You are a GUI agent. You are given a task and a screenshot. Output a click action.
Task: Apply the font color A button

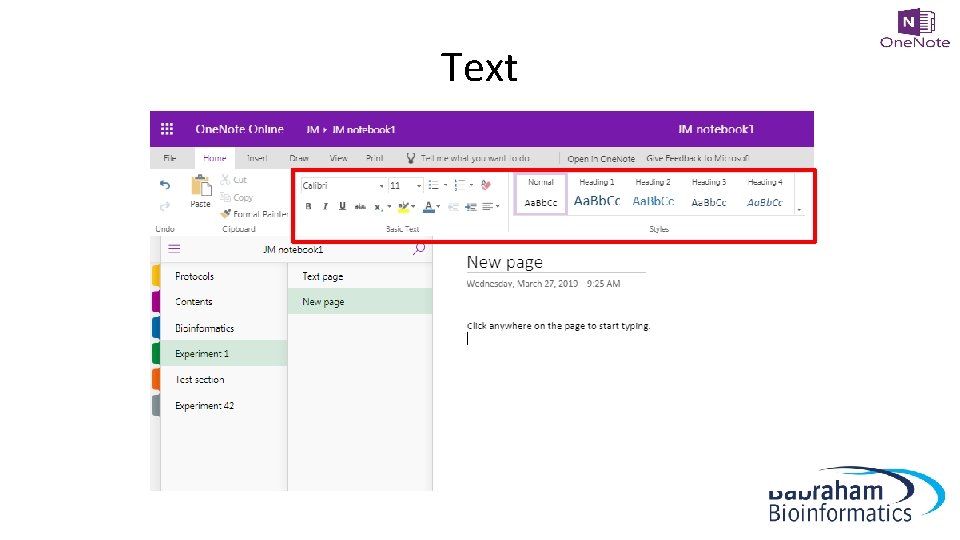429,207
